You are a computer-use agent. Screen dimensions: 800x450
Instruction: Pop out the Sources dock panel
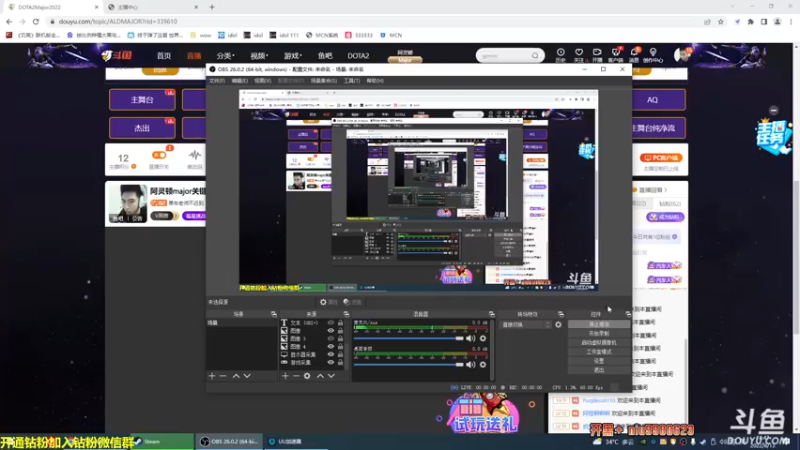[x=346, y=314]
